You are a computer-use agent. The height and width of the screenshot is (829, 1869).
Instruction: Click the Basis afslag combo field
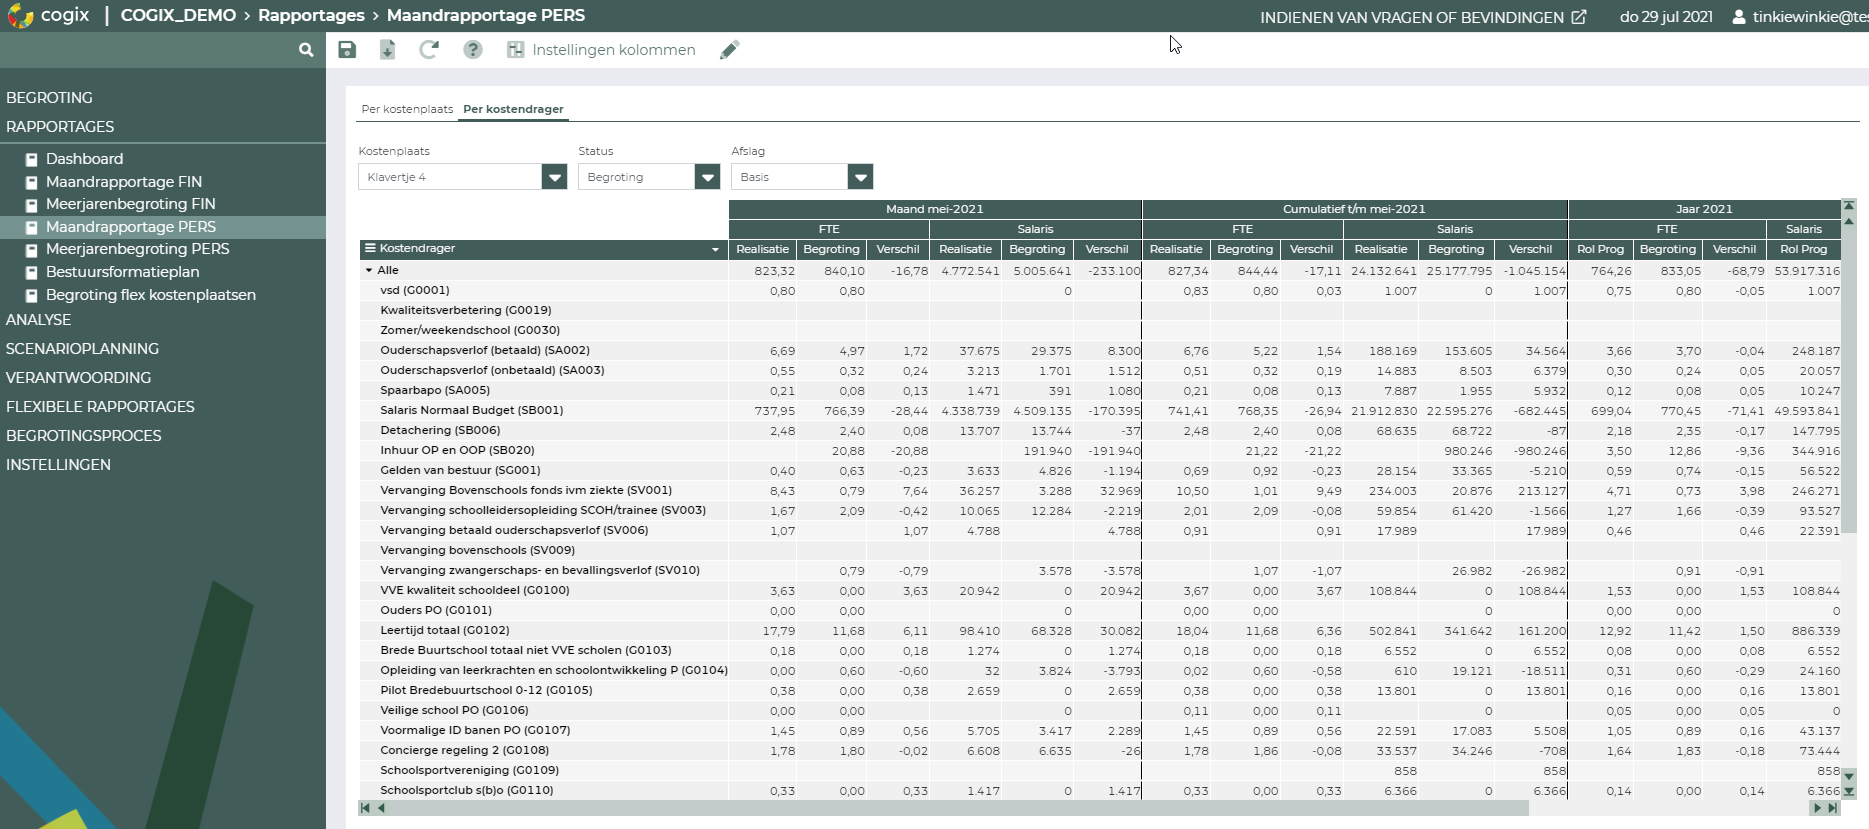790,177
